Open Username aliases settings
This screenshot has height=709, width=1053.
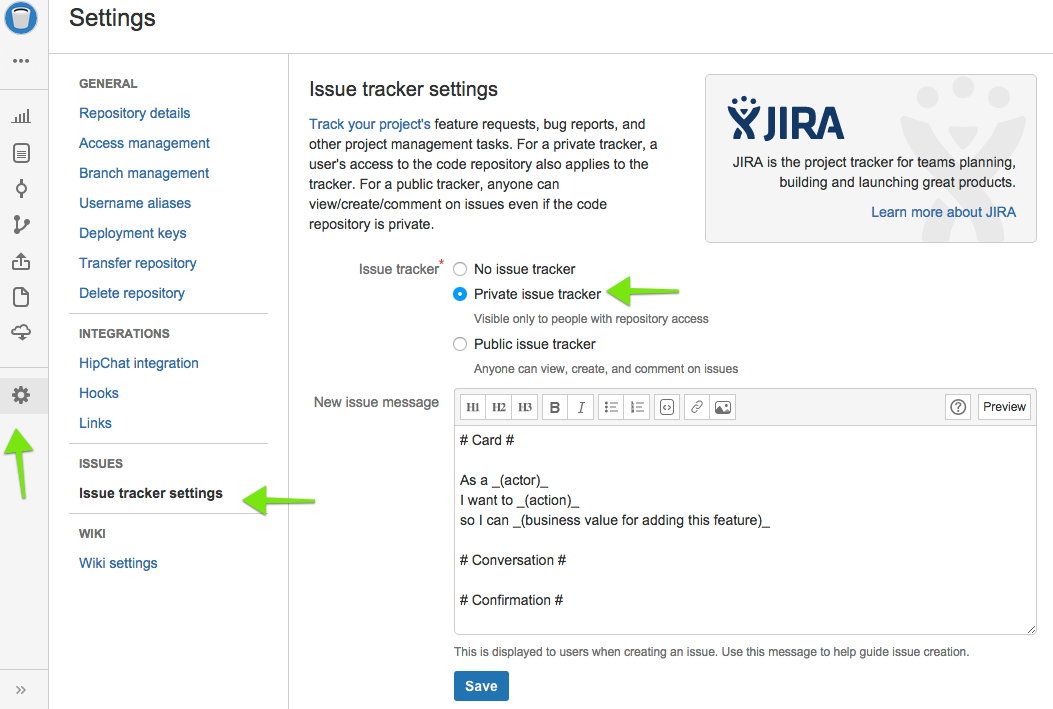point(135,203)
